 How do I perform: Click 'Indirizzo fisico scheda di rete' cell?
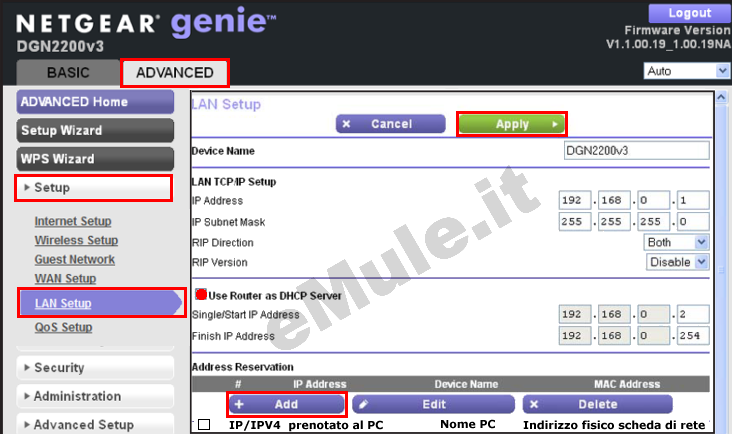613,425
